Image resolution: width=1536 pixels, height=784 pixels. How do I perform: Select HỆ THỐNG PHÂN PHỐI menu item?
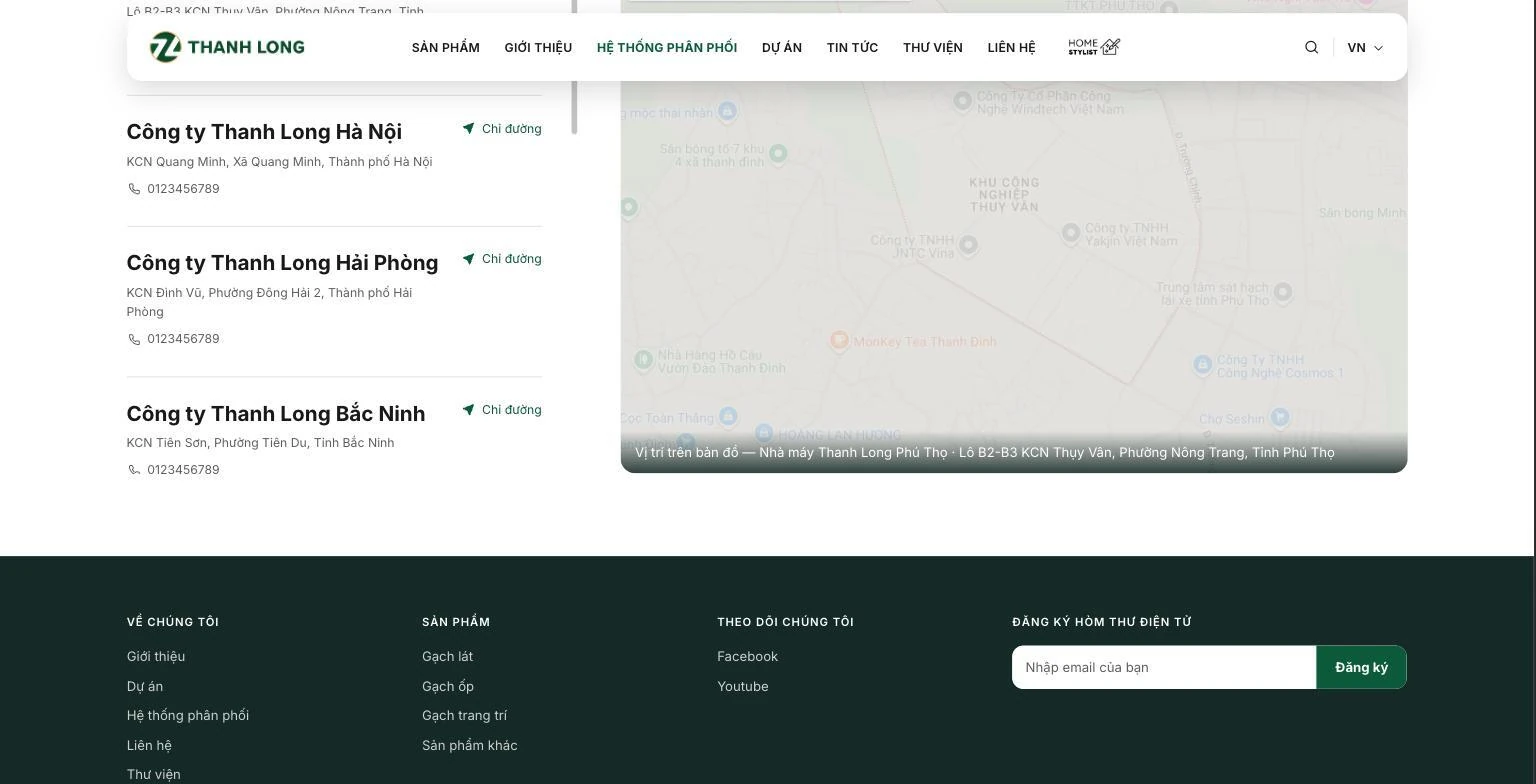point(667,47)
